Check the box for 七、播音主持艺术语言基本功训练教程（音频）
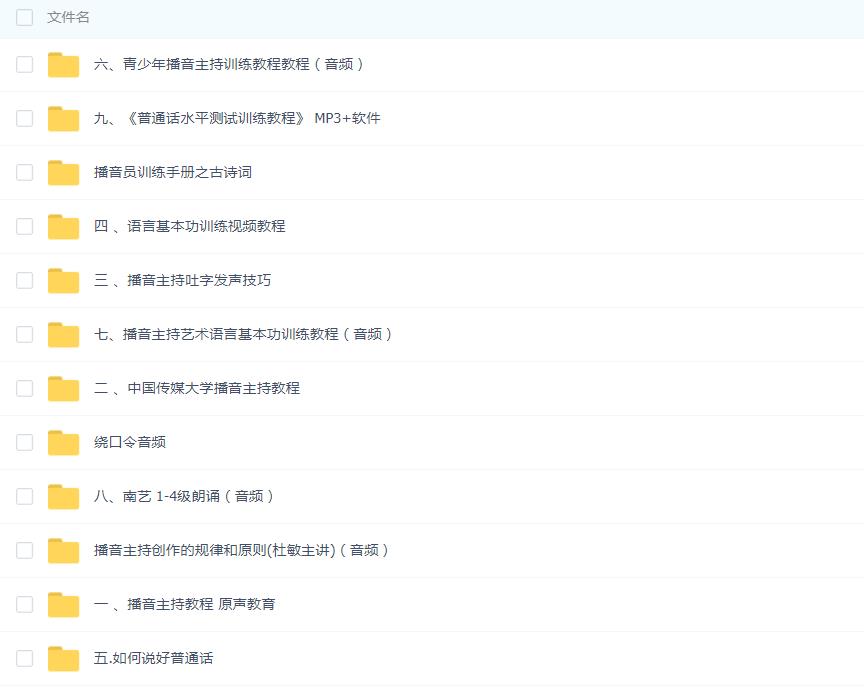 coord(24,335)
